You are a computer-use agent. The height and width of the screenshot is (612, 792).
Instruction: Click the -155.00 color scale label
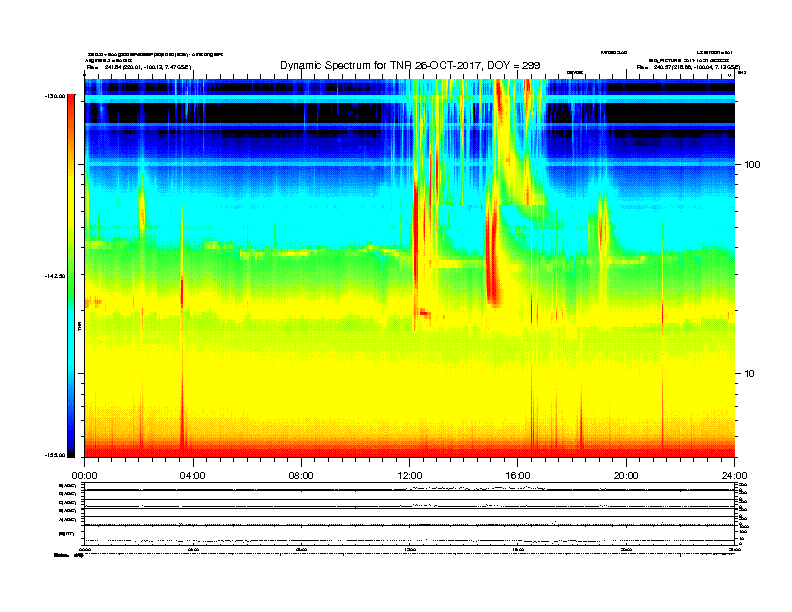pyautogui.click(x=55, y=455)
